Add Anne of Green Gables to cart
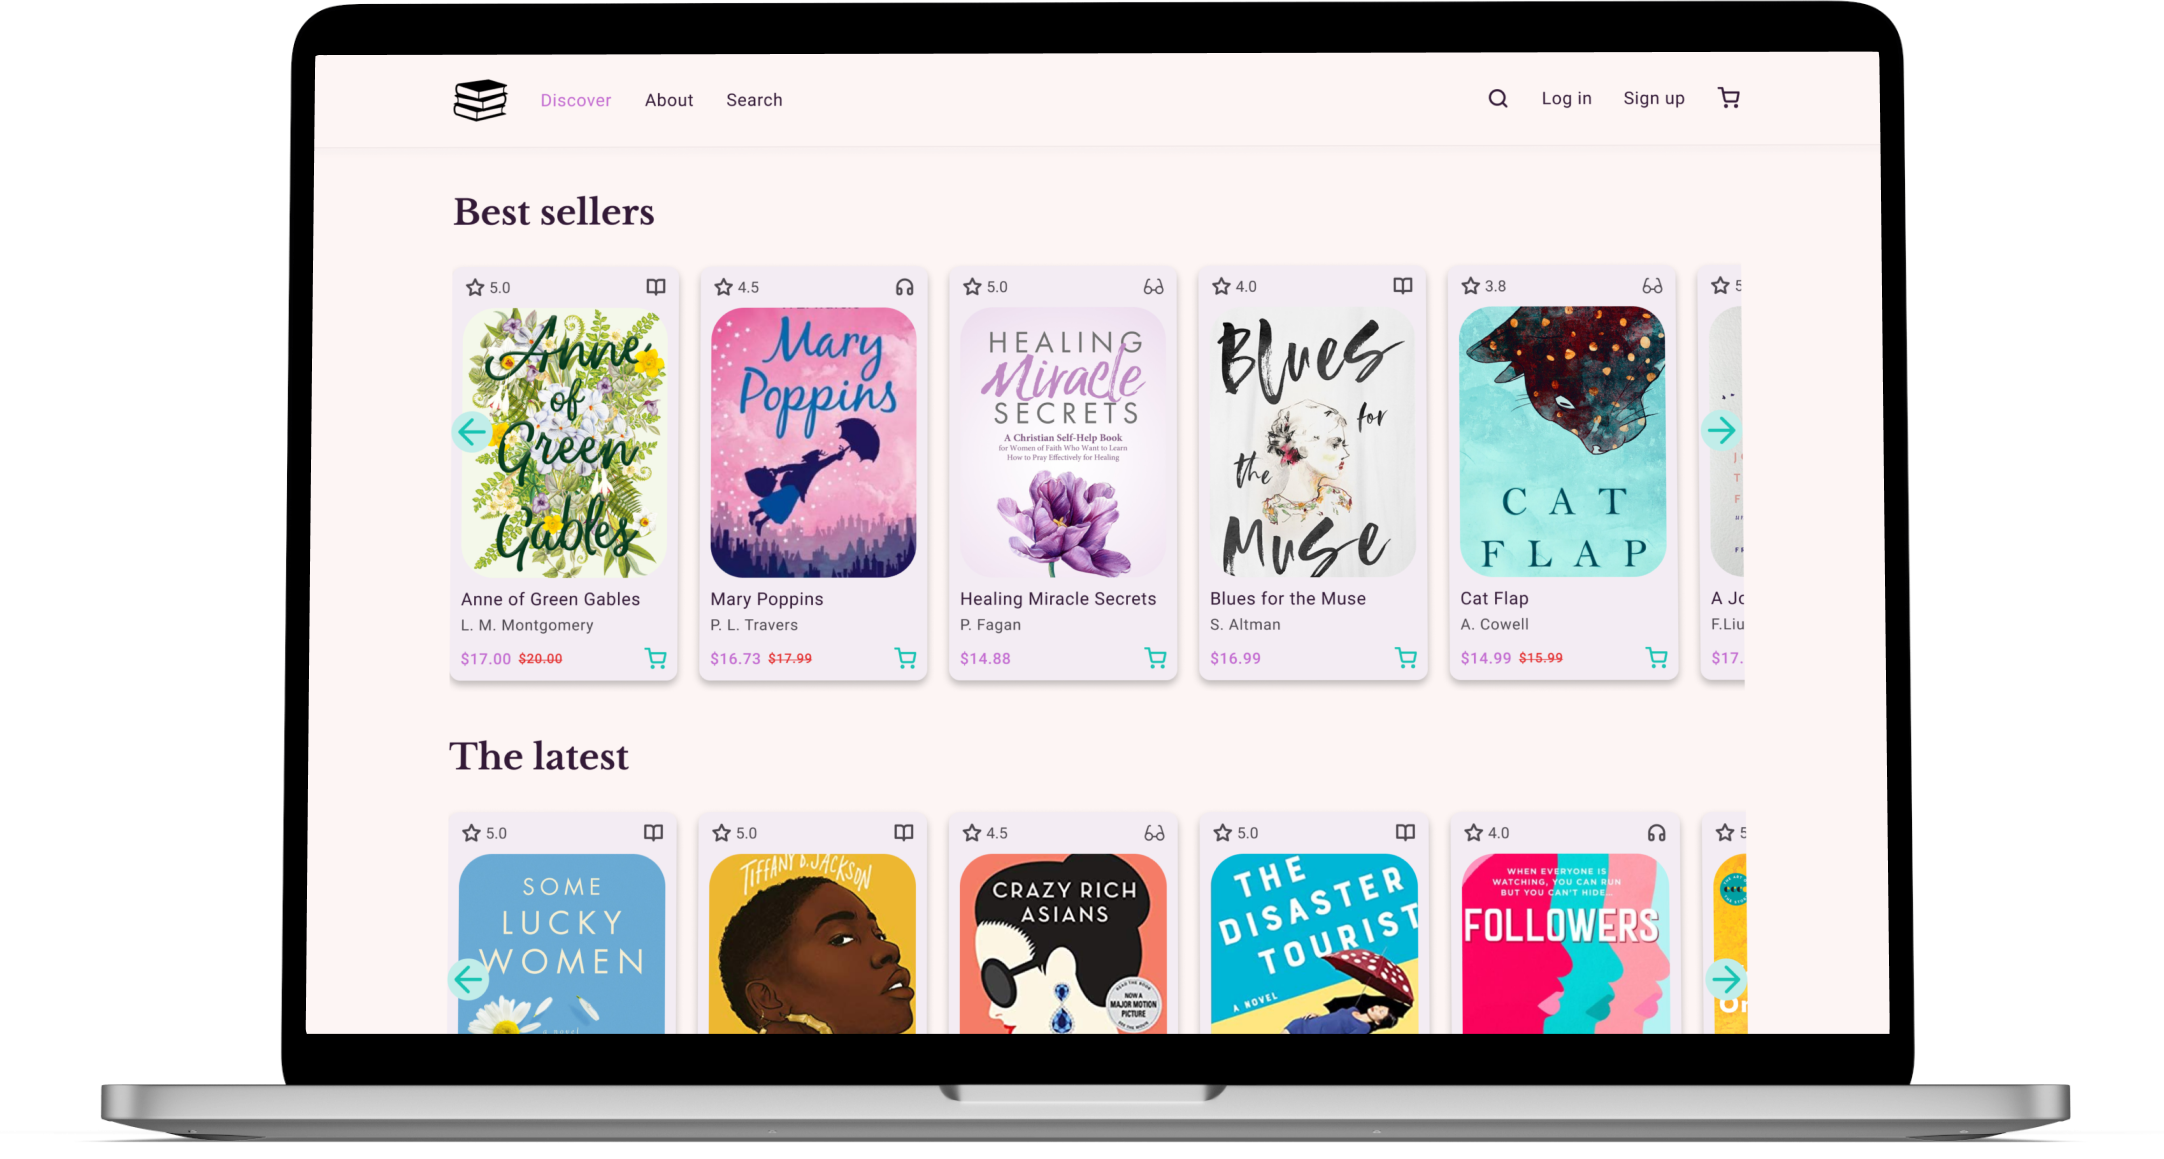Image resolution: width=2164 pixels, height=1159 pixels. 656,658
